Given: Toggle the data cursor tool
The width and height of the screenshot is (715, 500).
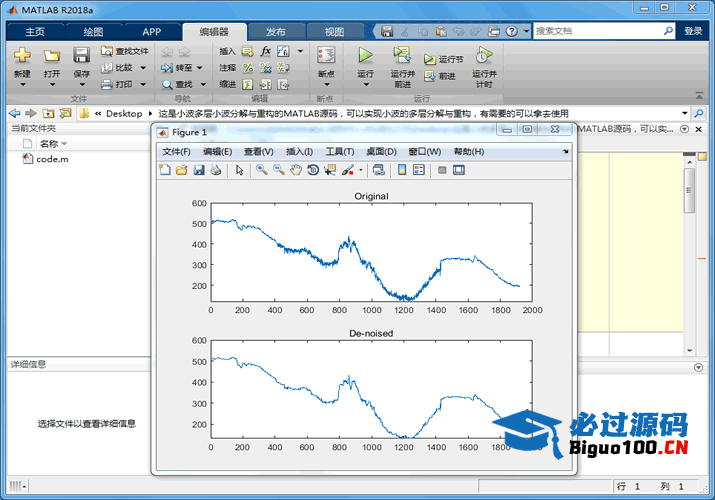Looking at the screenshot, I should coord(330,170).
